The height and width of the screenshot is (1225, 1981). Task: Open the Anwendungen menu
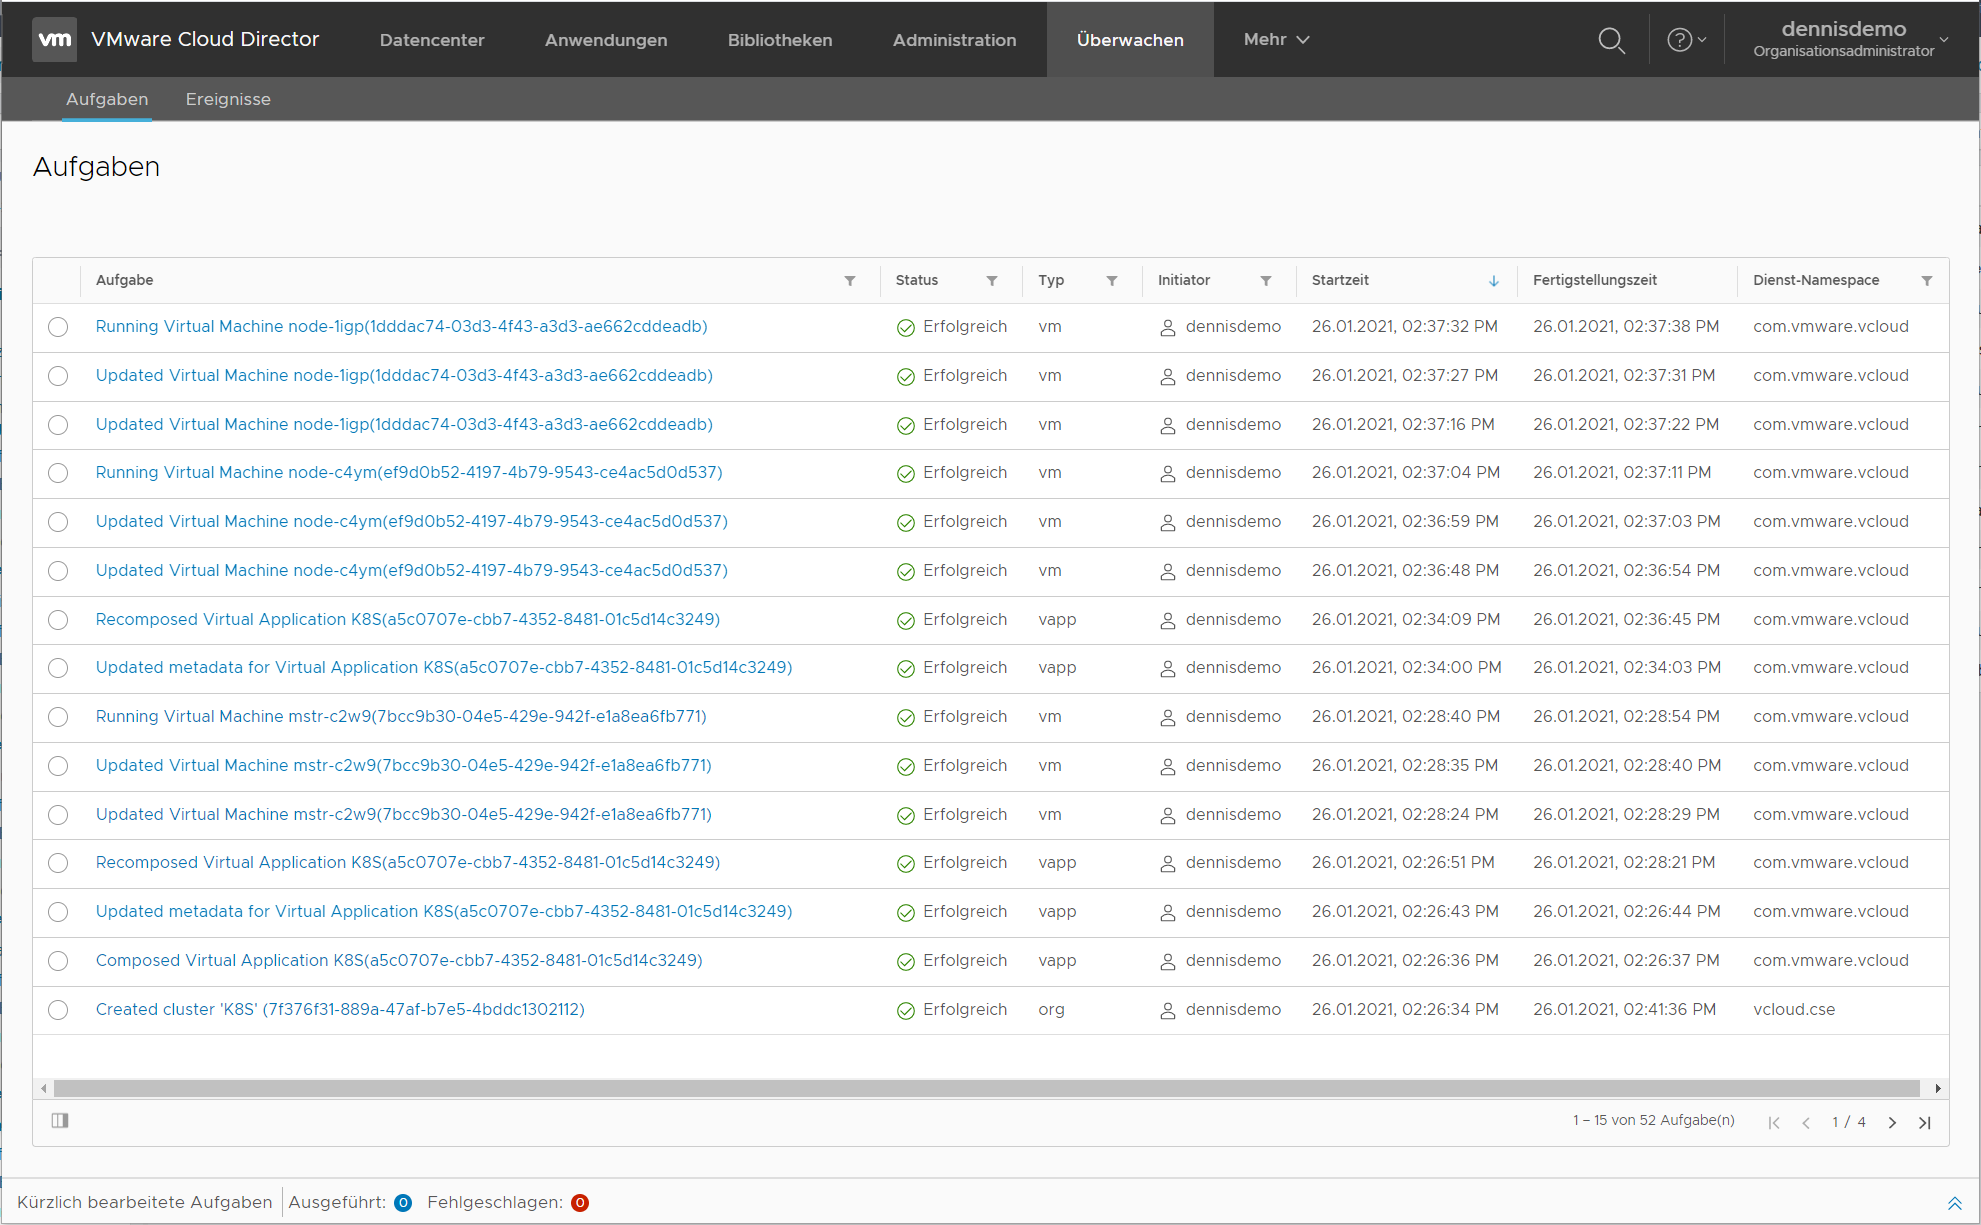pyautogui.click(x=606, y=40)
